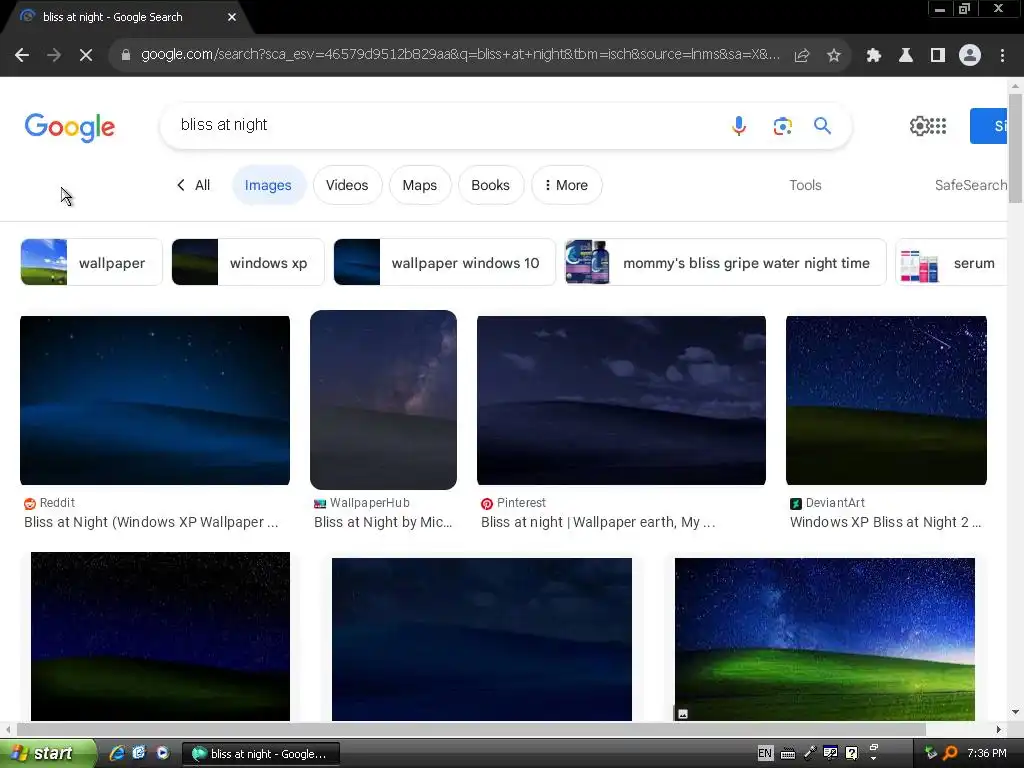The width and height of the screenshot is (1024, 768).
Task: Open the bright green hill night image
Action: pos(824,639)
